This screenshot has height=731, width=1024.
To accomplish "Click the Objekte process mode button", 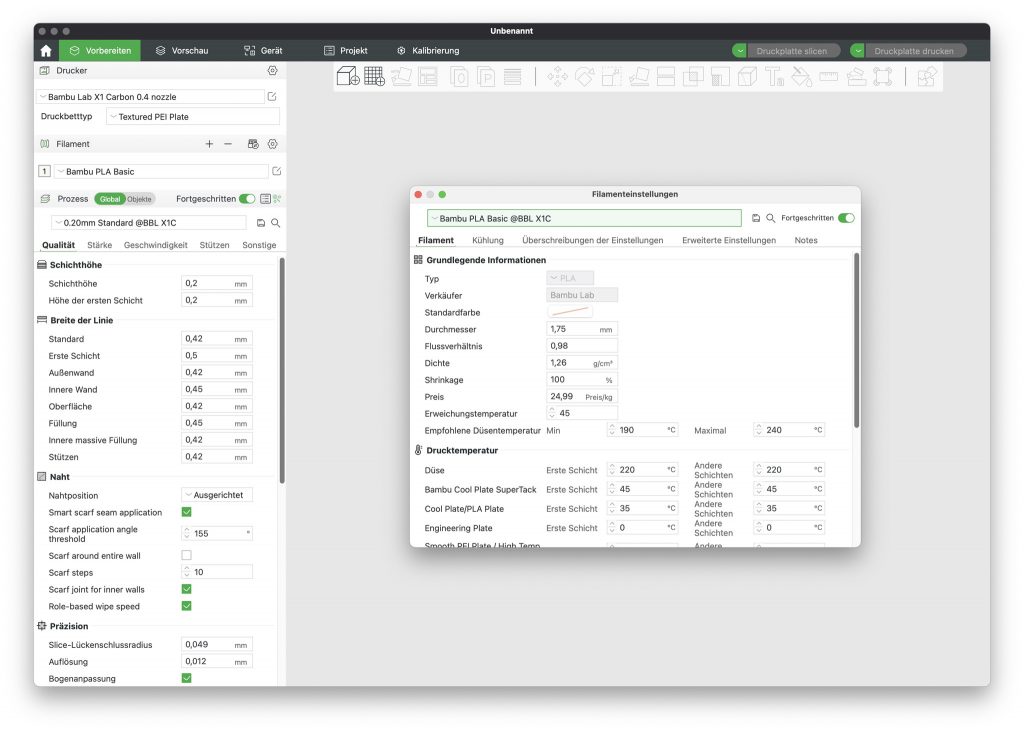I will click(140, 199).
